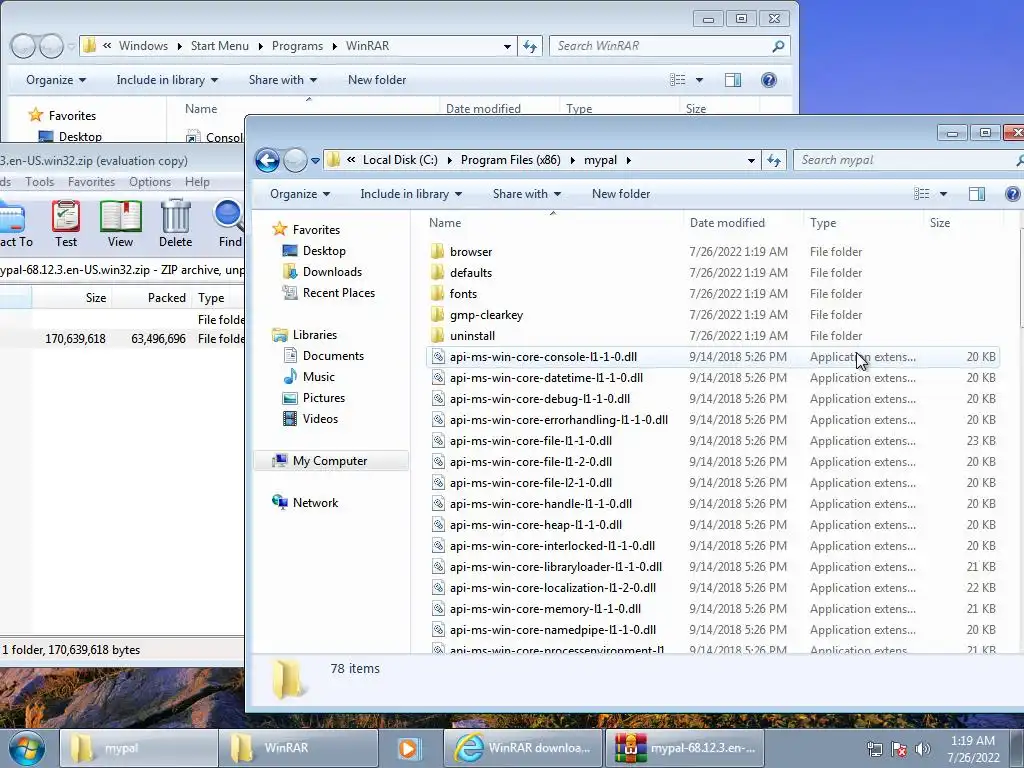The height and width of the screenshot is (768, 1024).
Task: Select api-ms-win-core-debug-l1-1-0.dll file
Action: pos(712,398)
